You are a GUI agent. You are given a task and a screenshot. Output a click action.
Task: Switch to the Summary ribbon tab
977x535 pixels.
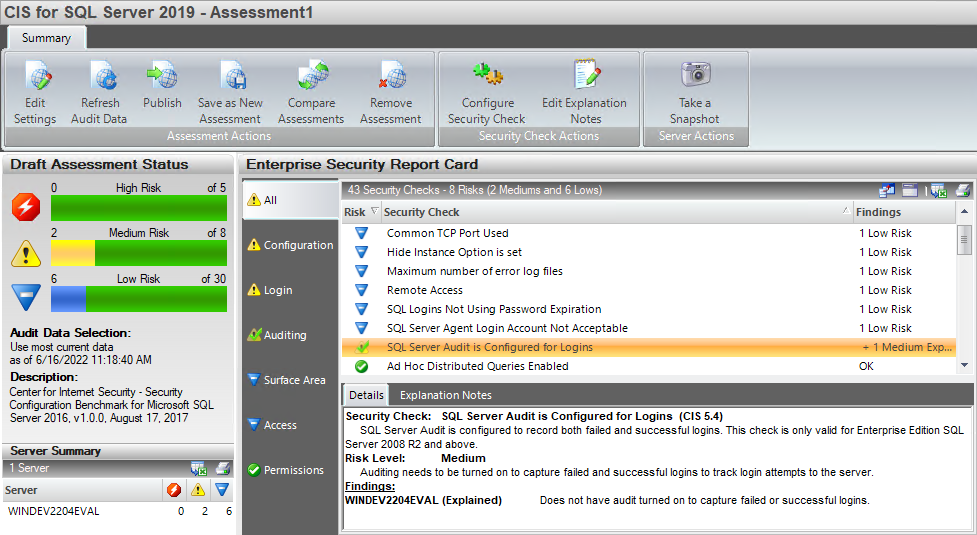coord(46,38)
